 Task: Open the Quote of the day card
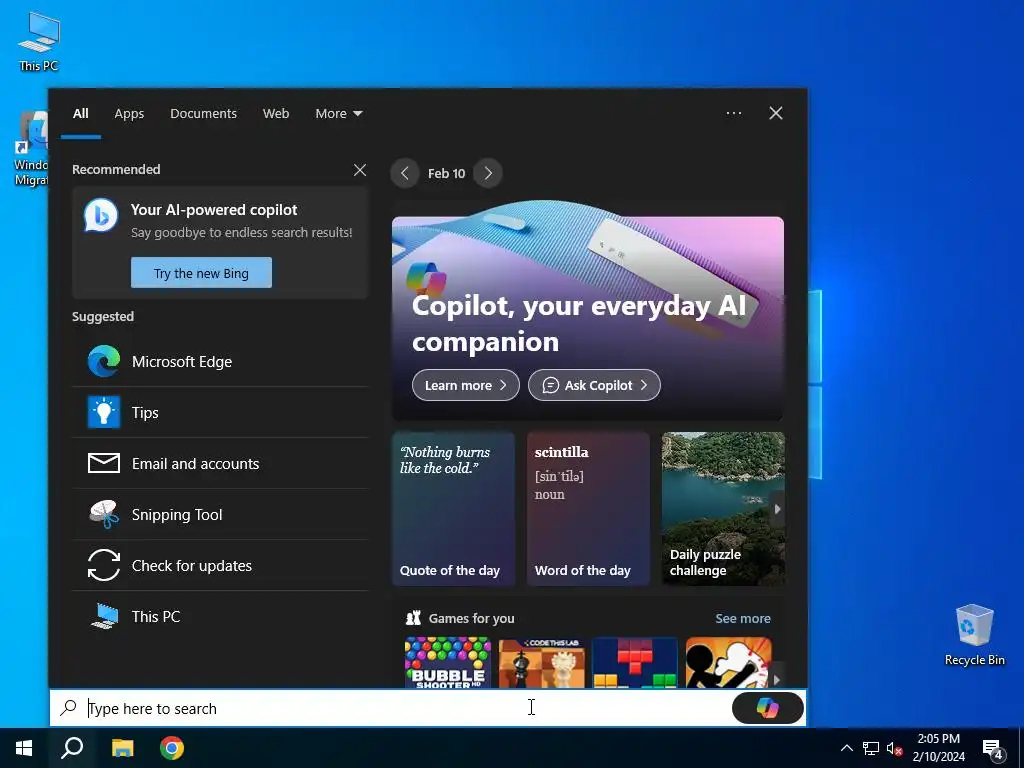click(x=453, y=509)
